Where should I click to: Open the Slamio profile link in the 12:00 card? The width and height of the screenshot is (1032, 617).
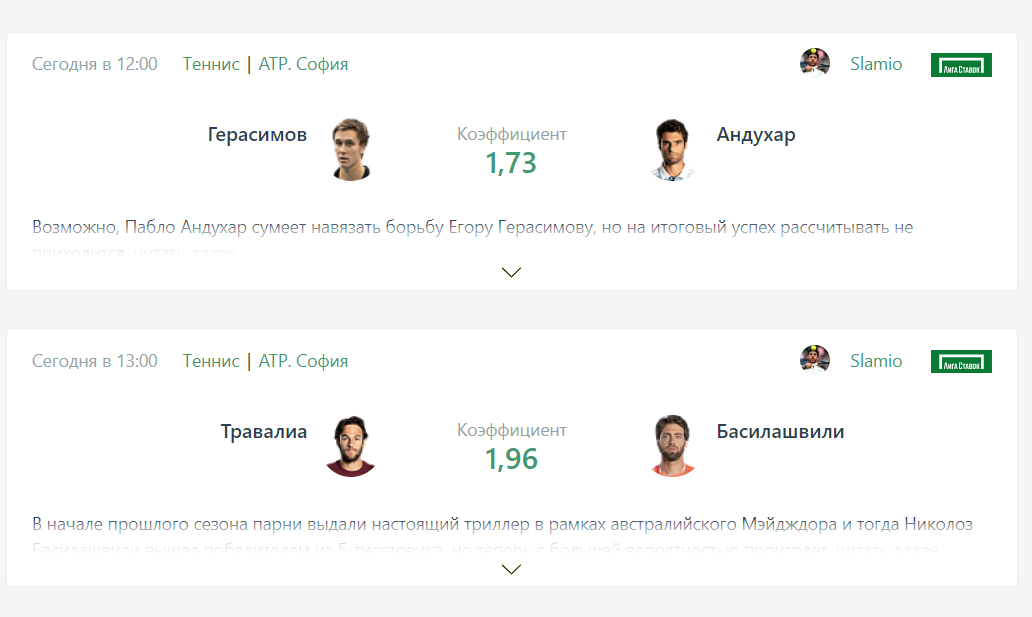[x=876, y=64]
